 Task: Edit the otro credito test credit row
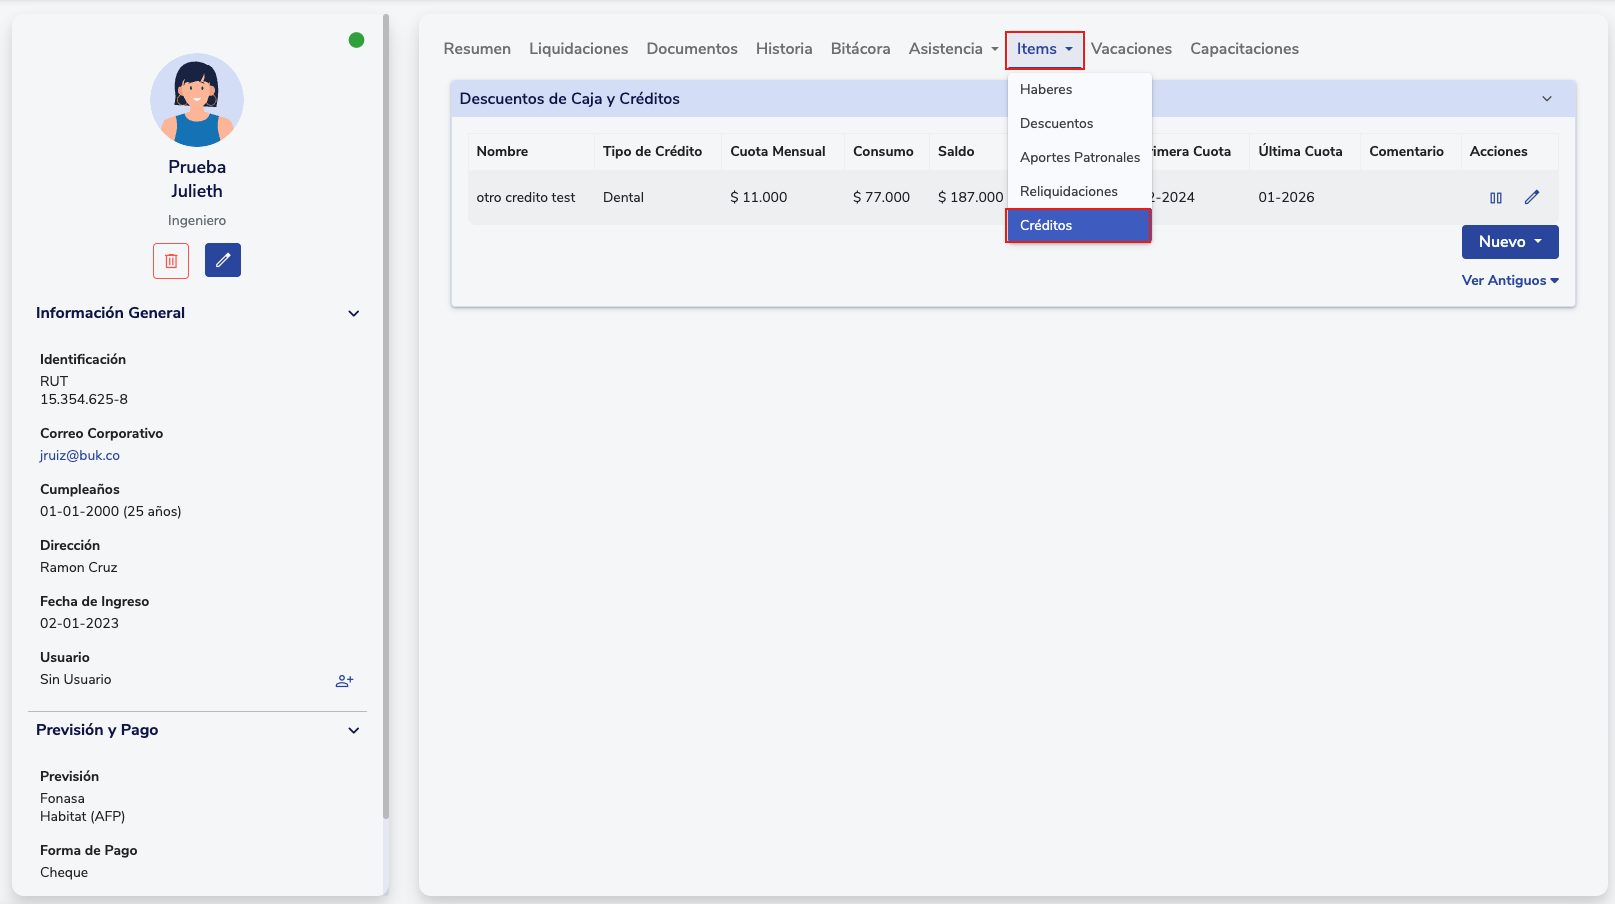[x=1531, y=198]
